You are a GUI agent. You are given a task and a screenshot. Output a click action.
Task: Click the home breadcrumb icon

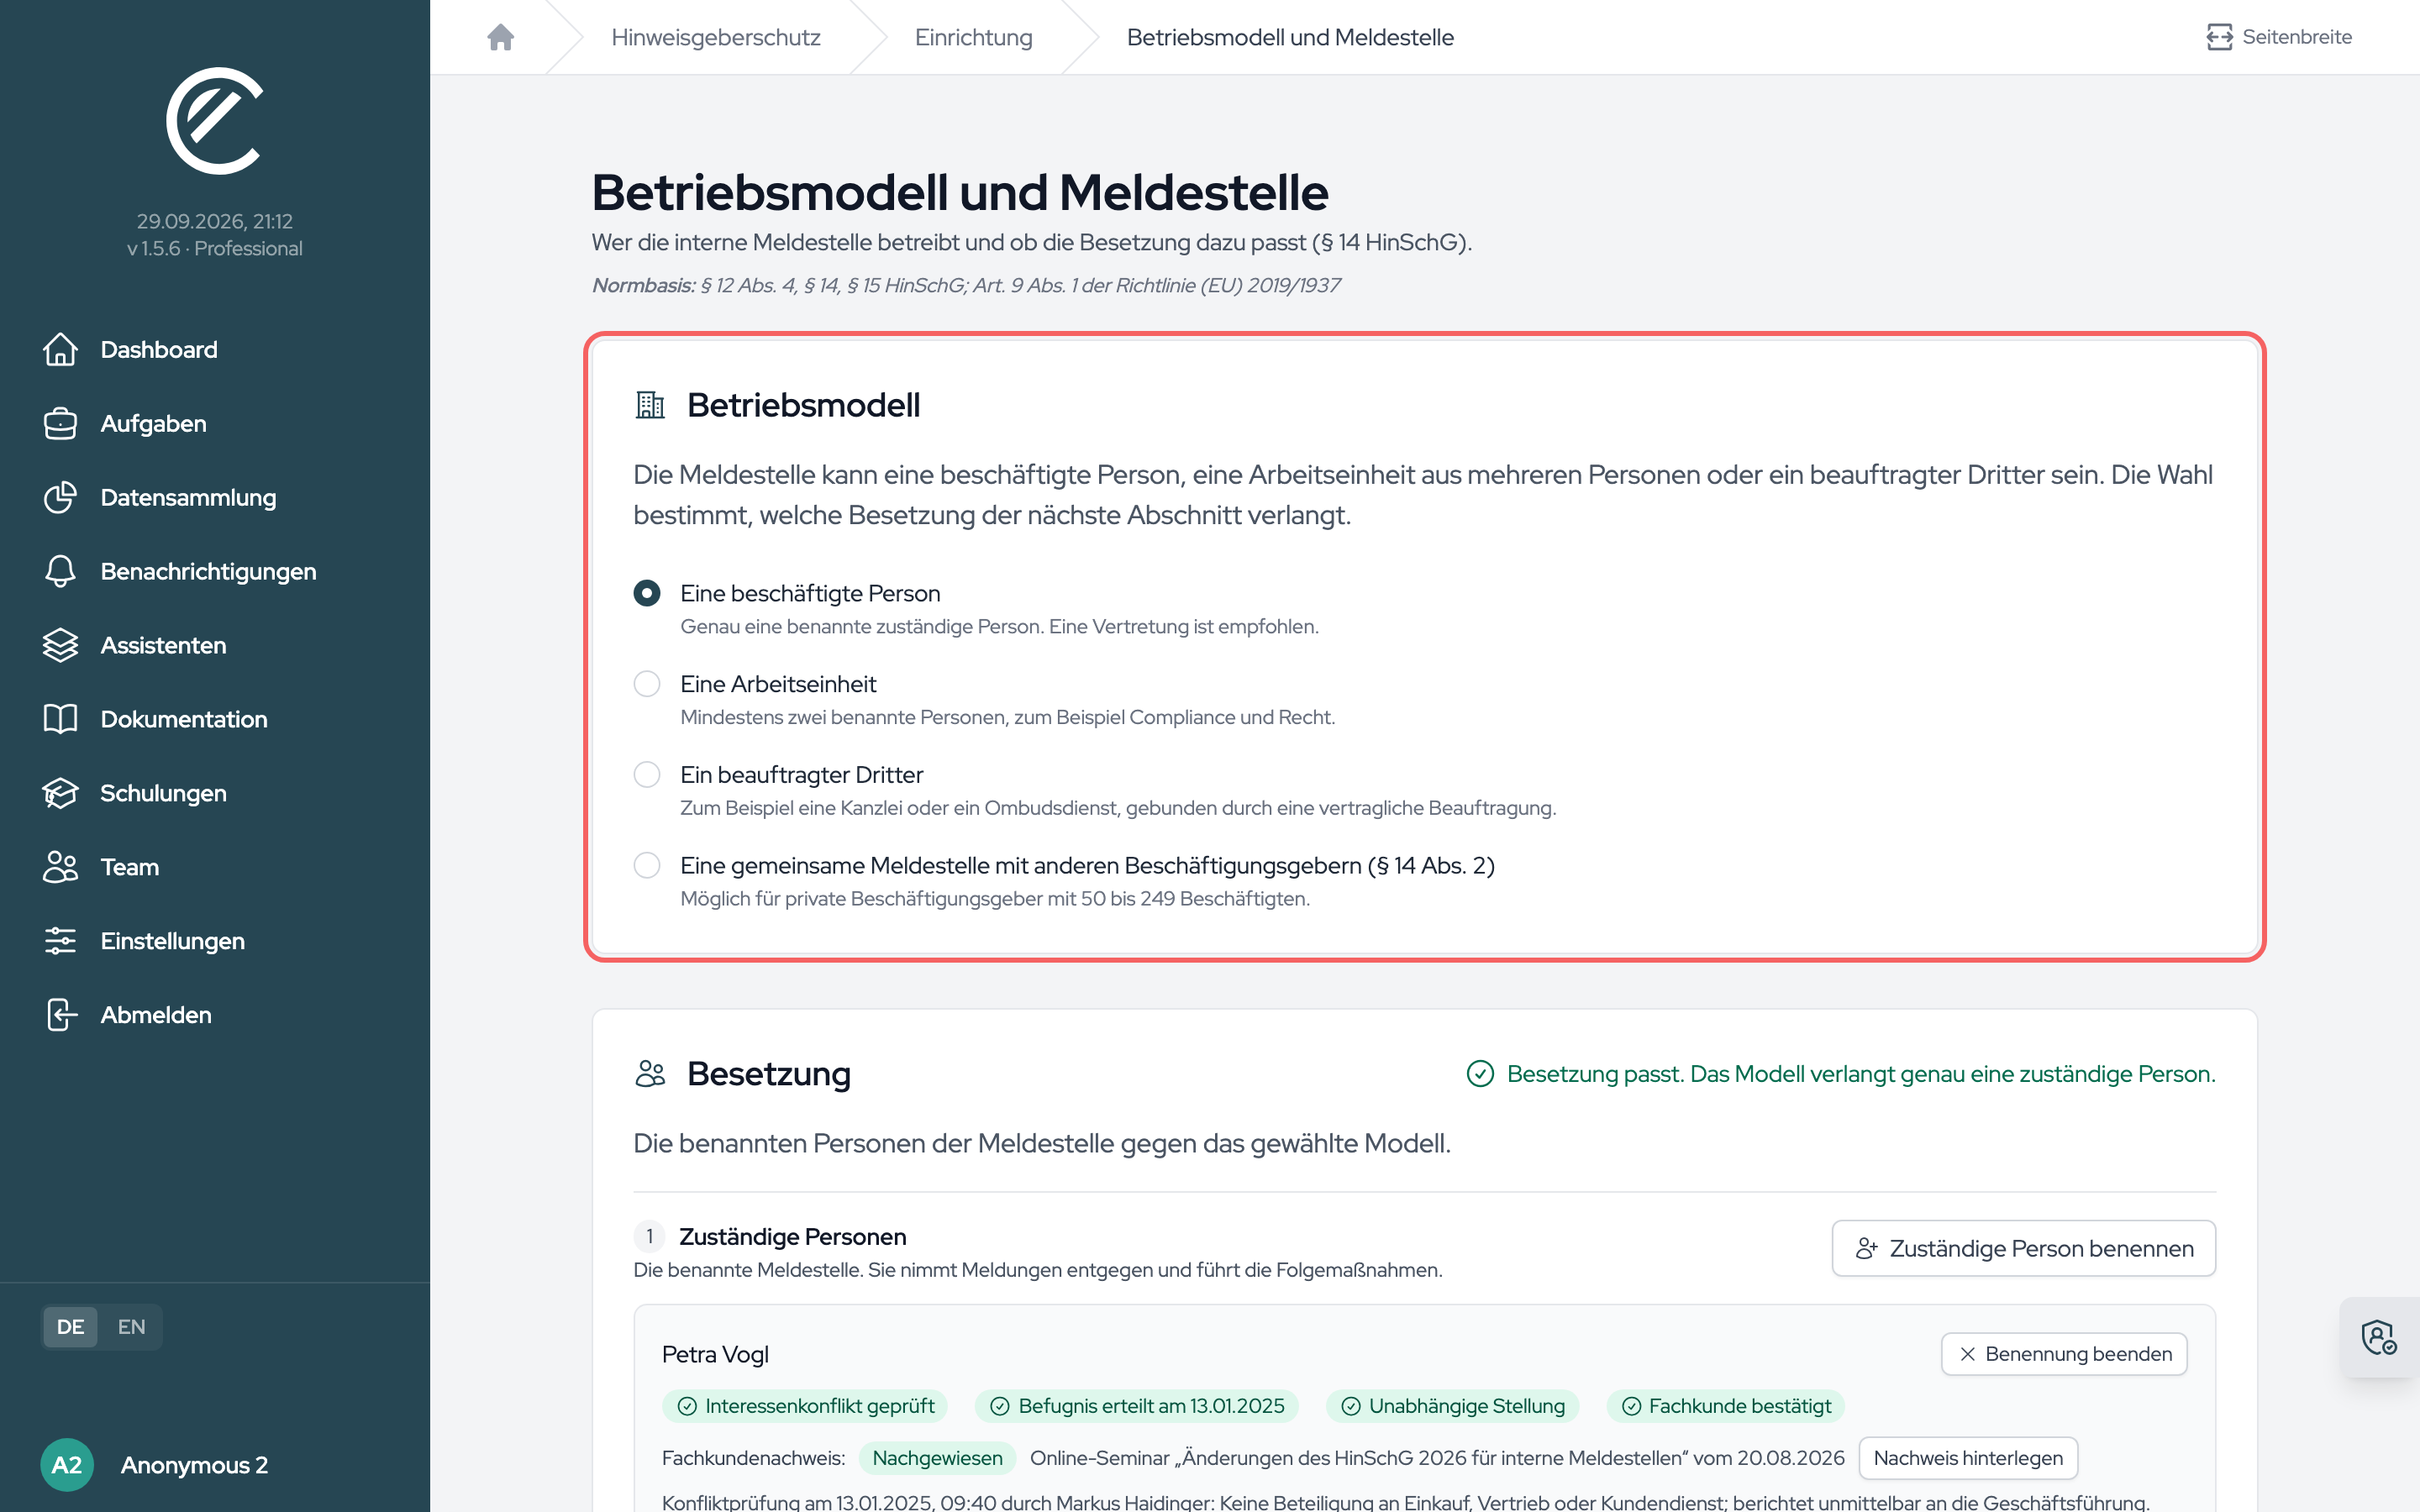(x=500, y=37)
